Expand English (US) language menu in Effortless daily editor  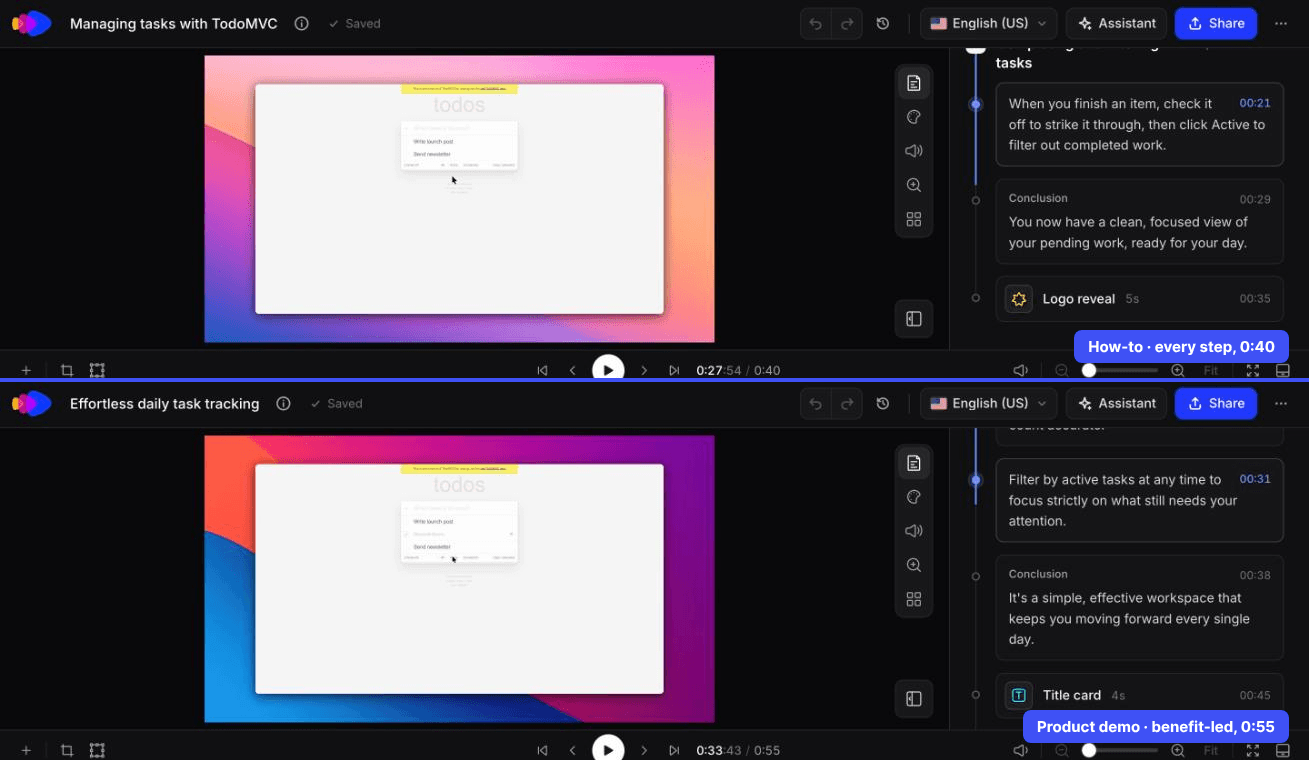click(989, 403)
